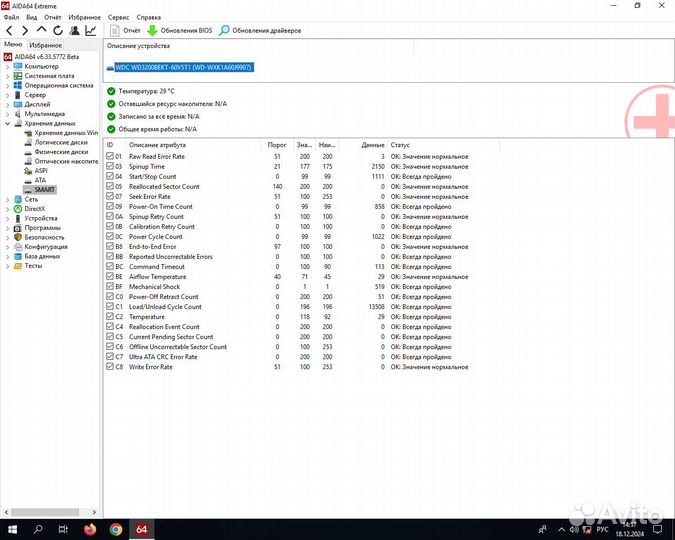Click the Back navigation arrow

click(9, 31)
